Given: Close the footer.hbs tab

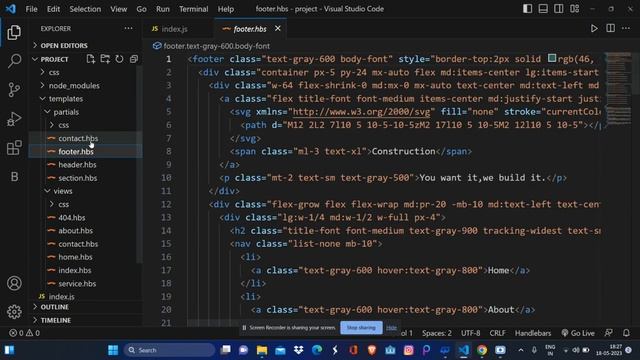Looking at the screenshot, I should tap(278, 29).
